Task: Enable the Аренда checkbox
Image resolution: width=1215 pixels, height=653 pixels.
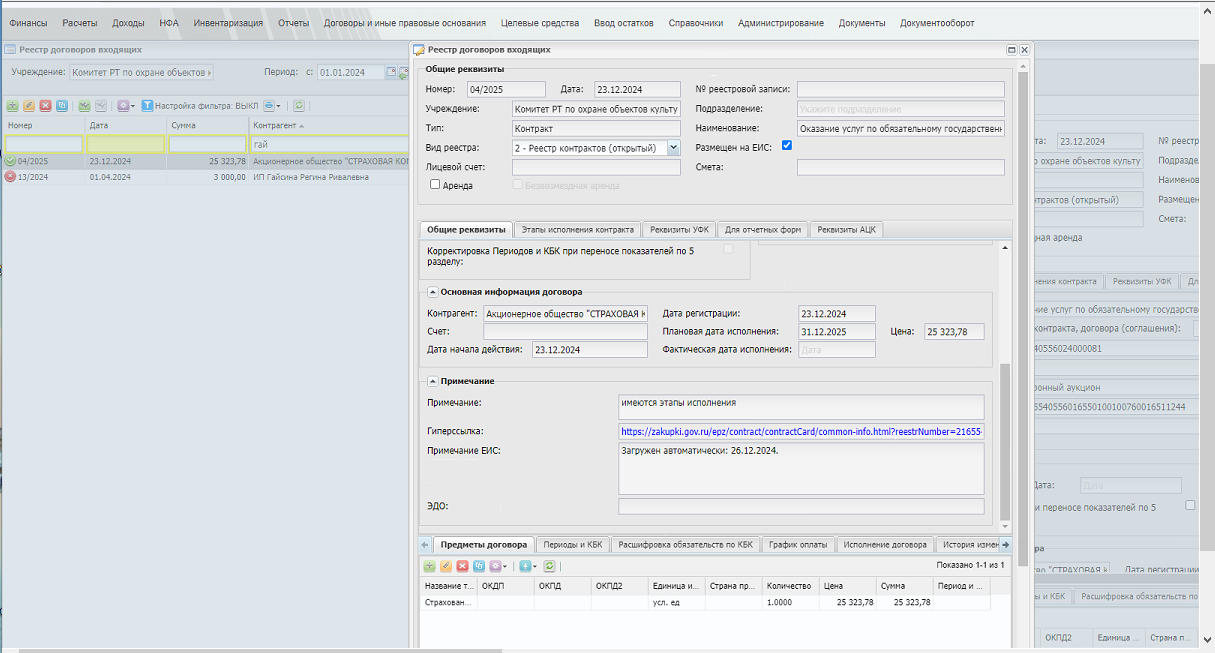Action: 435,185
